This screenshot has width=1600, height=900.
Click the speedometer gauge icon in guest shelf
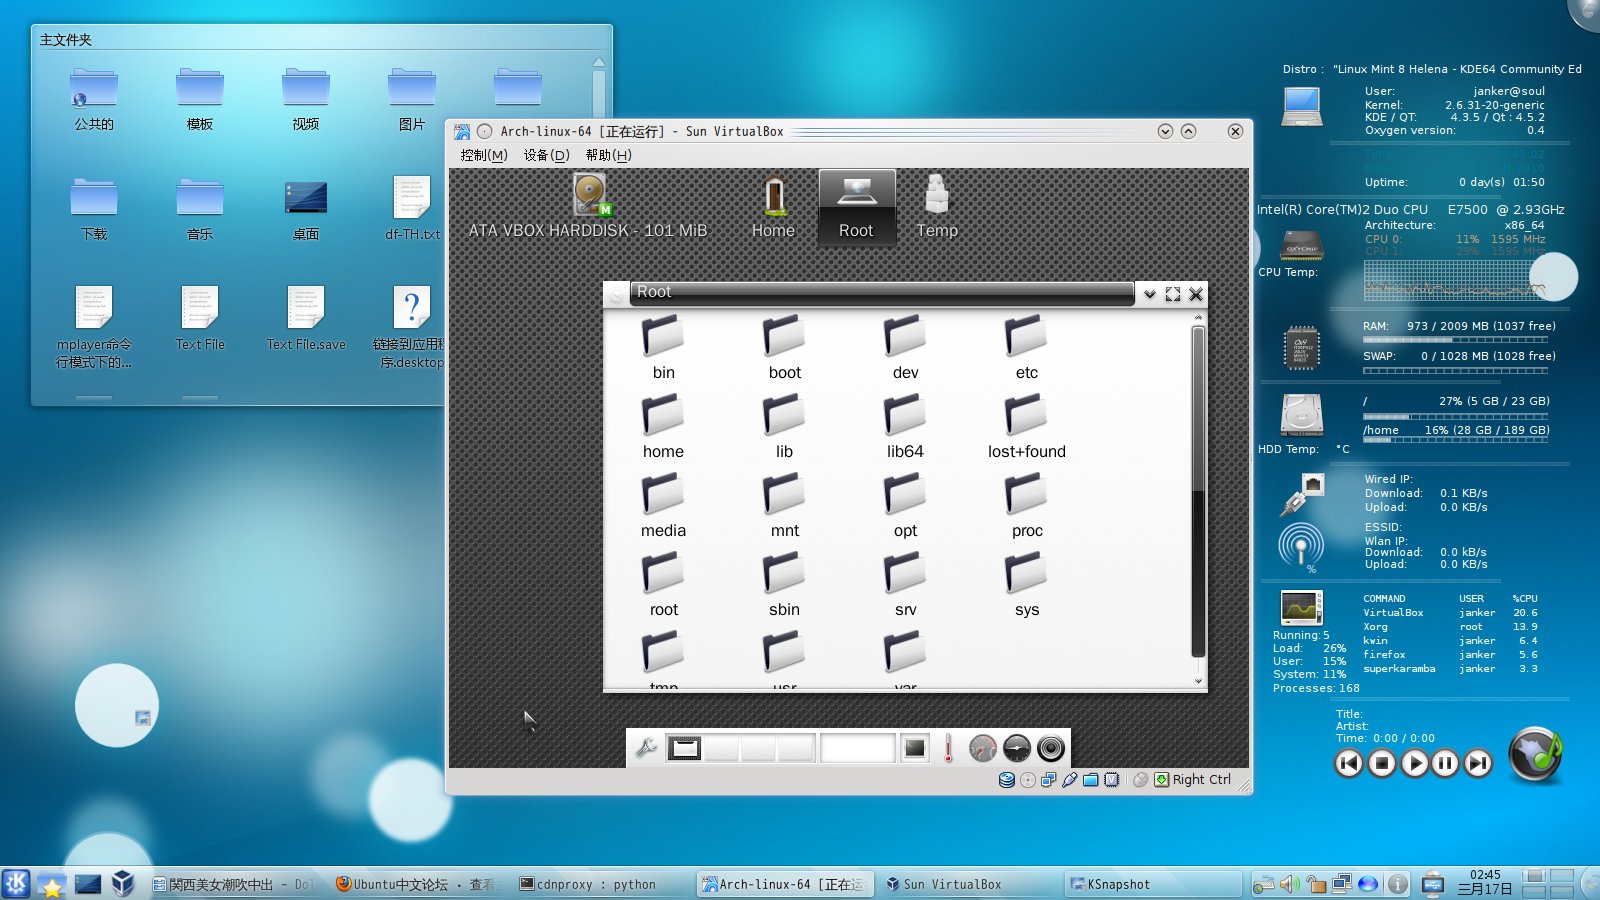click(983, 748)
